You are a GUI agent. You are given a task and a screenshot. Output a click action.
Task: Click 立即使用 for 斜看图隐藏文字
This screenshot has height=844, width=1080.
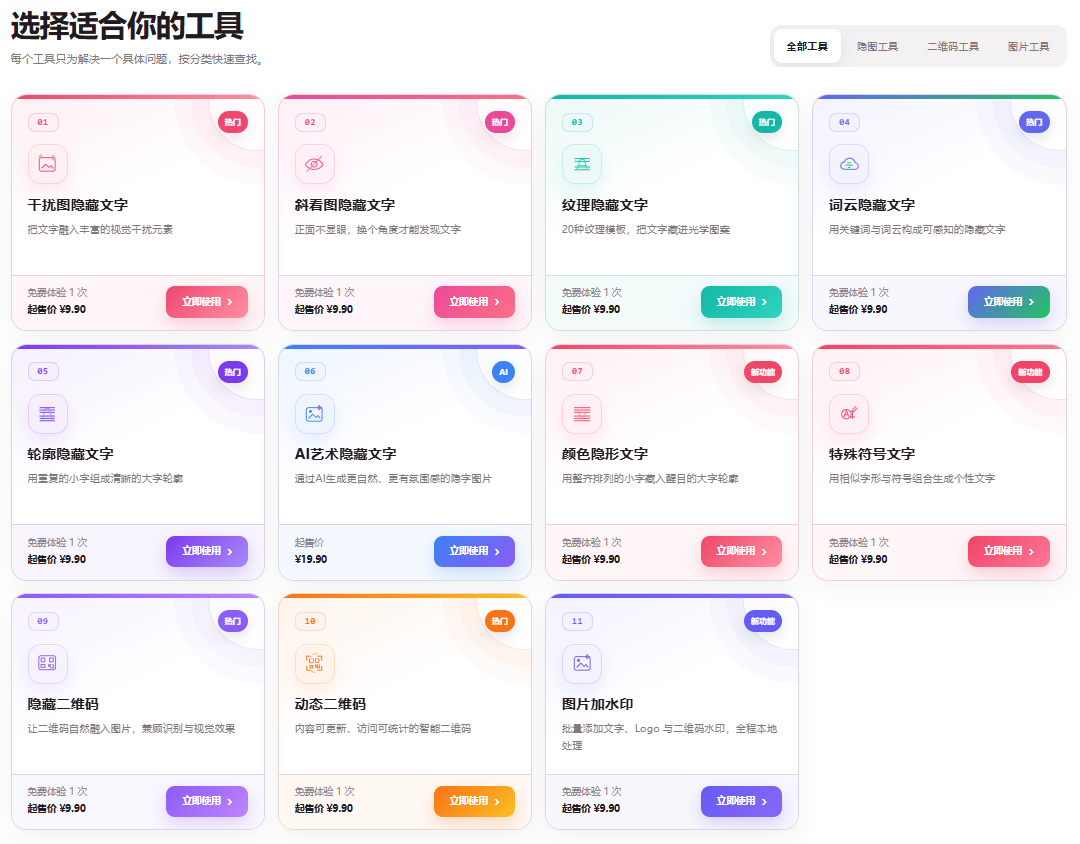474,302
